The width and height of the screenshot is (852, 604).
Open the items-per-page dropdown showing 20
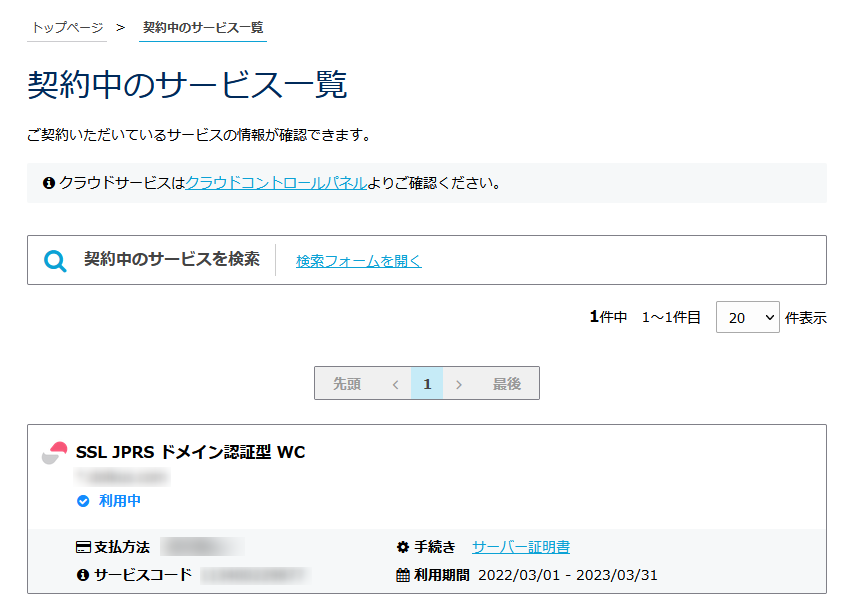(748, 316)
